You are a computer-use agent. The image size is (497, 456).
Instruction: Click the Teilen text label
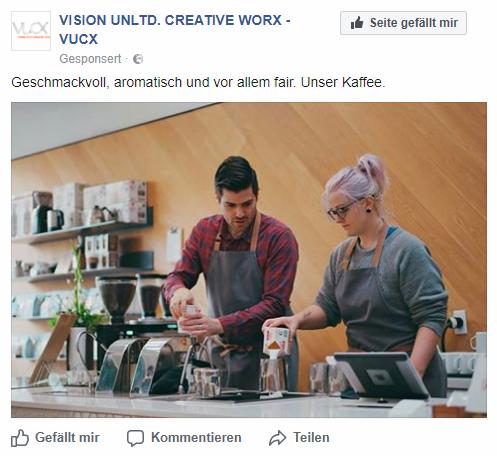pyautogui.click(x=311, y=437)
